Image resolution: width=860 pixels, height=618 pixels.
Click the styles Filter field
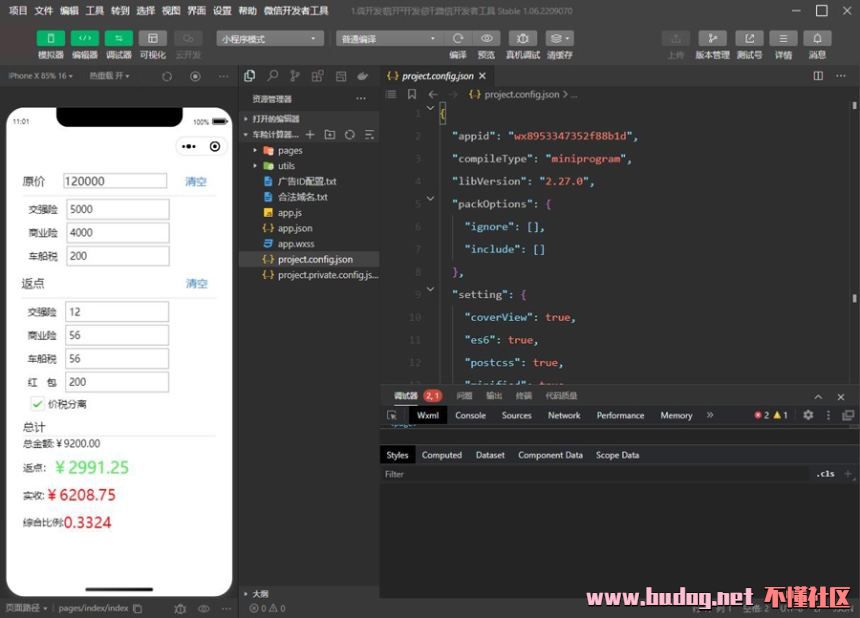(595, 474)
